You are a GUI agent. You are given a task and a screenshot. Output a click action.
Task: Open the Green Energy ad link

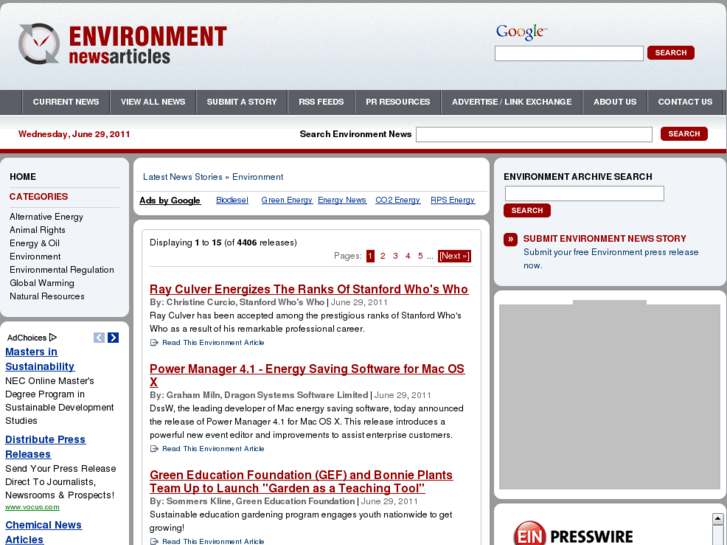pos(287,200)
